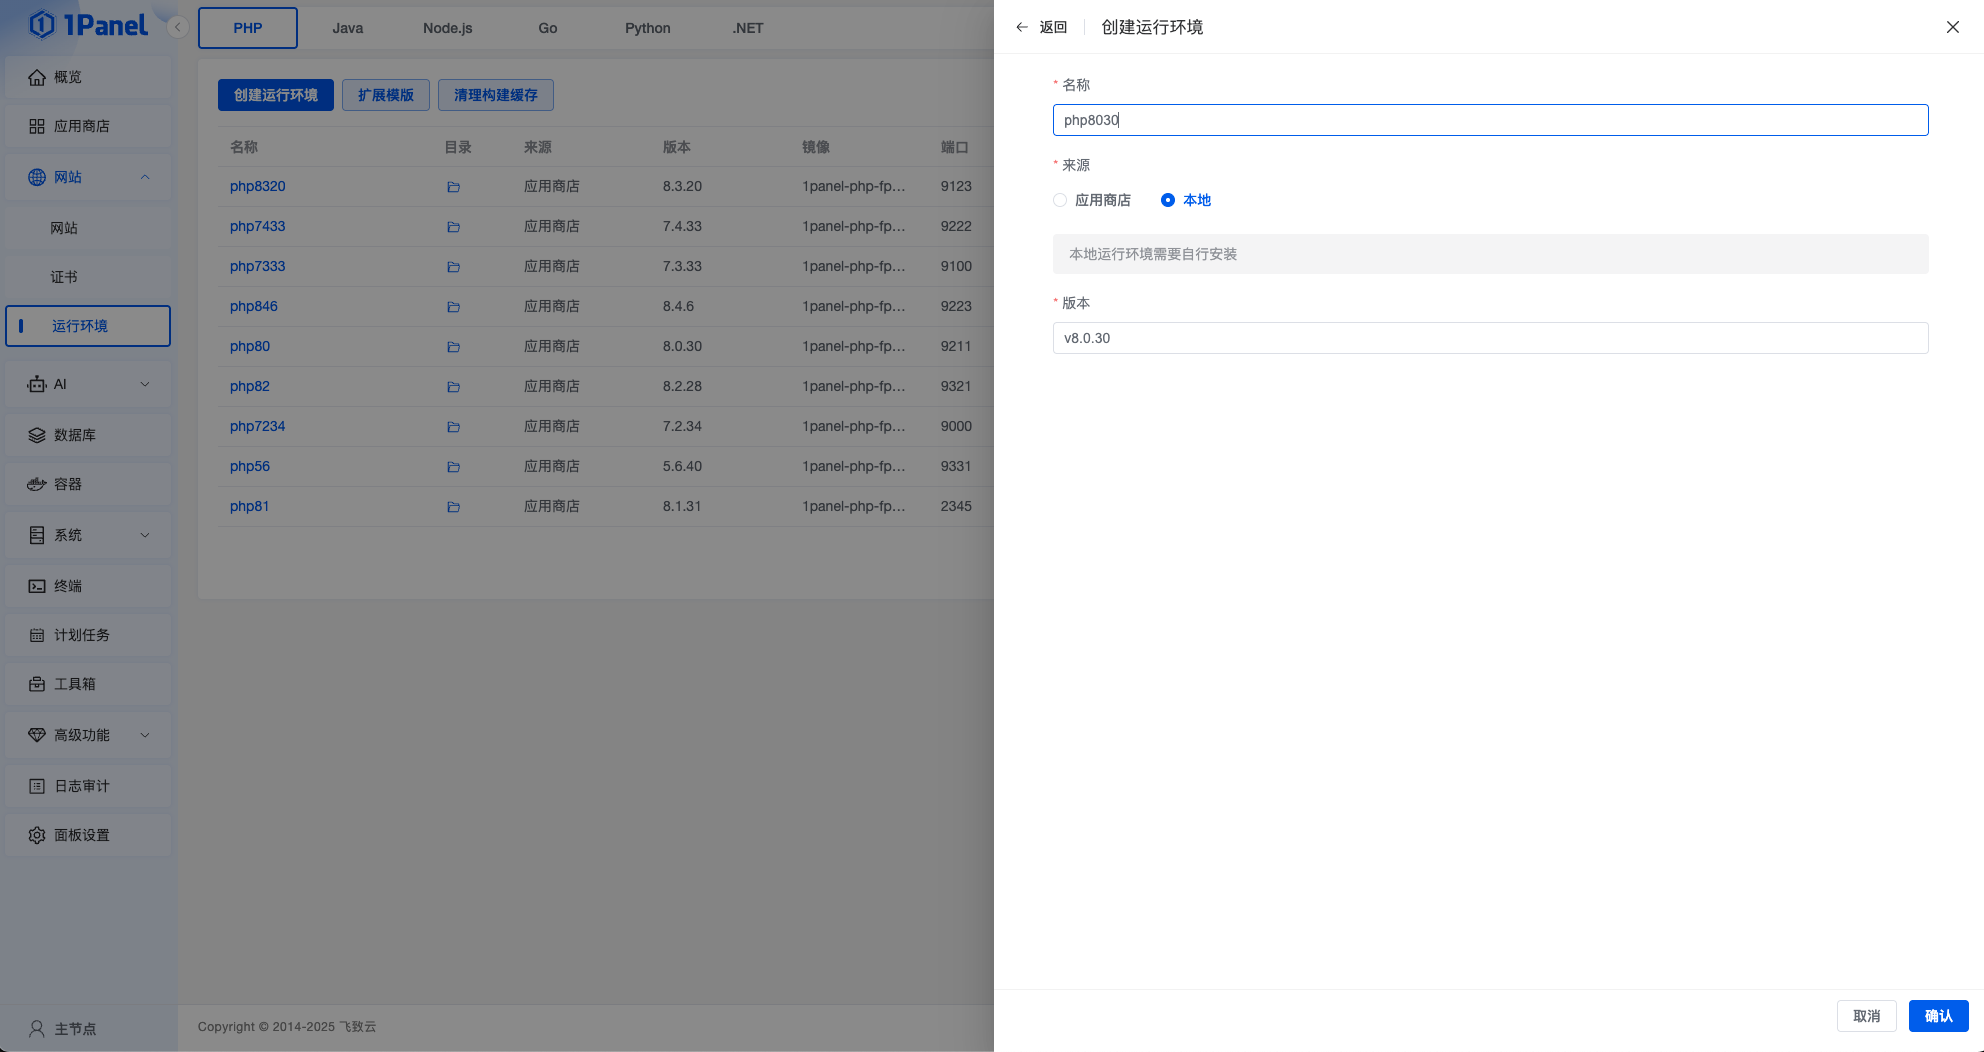Select the 本地 source radio button
The width and height of the screenshot is (1984, 1052).
tap(1168, 200)
